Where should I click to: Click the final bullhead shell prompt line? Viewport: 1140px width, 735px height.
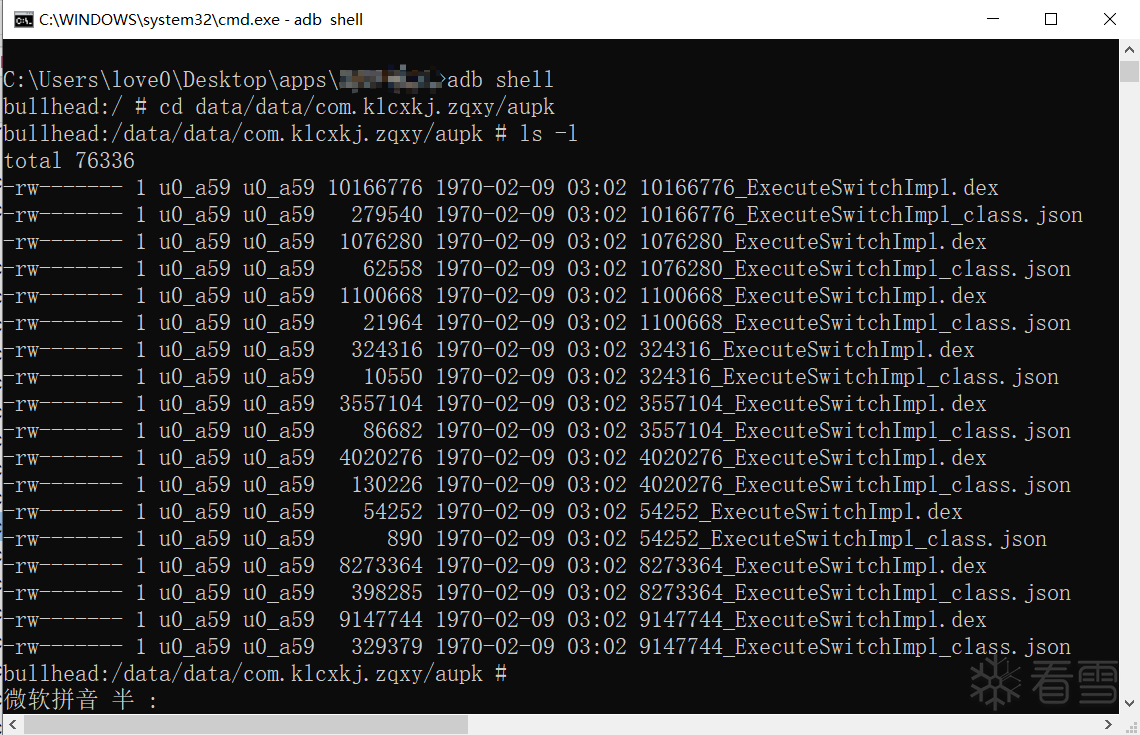click(x=255, y=674)
